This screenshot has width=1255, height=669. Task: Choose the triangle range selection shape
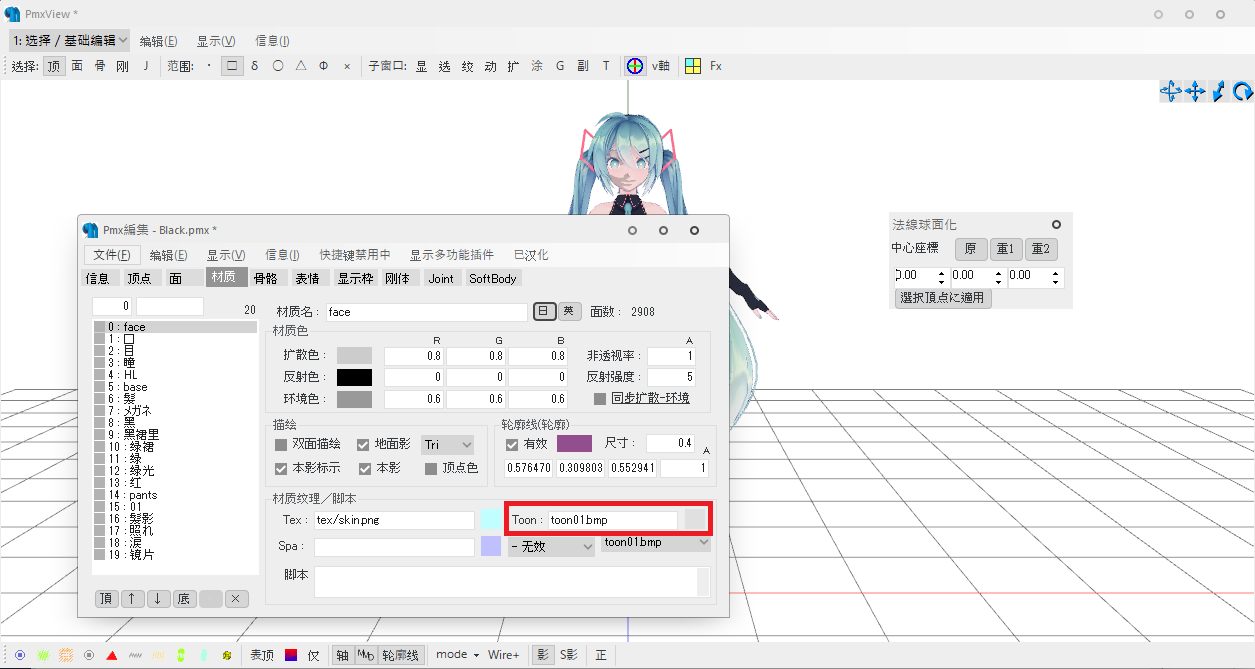tap(301, 66)
